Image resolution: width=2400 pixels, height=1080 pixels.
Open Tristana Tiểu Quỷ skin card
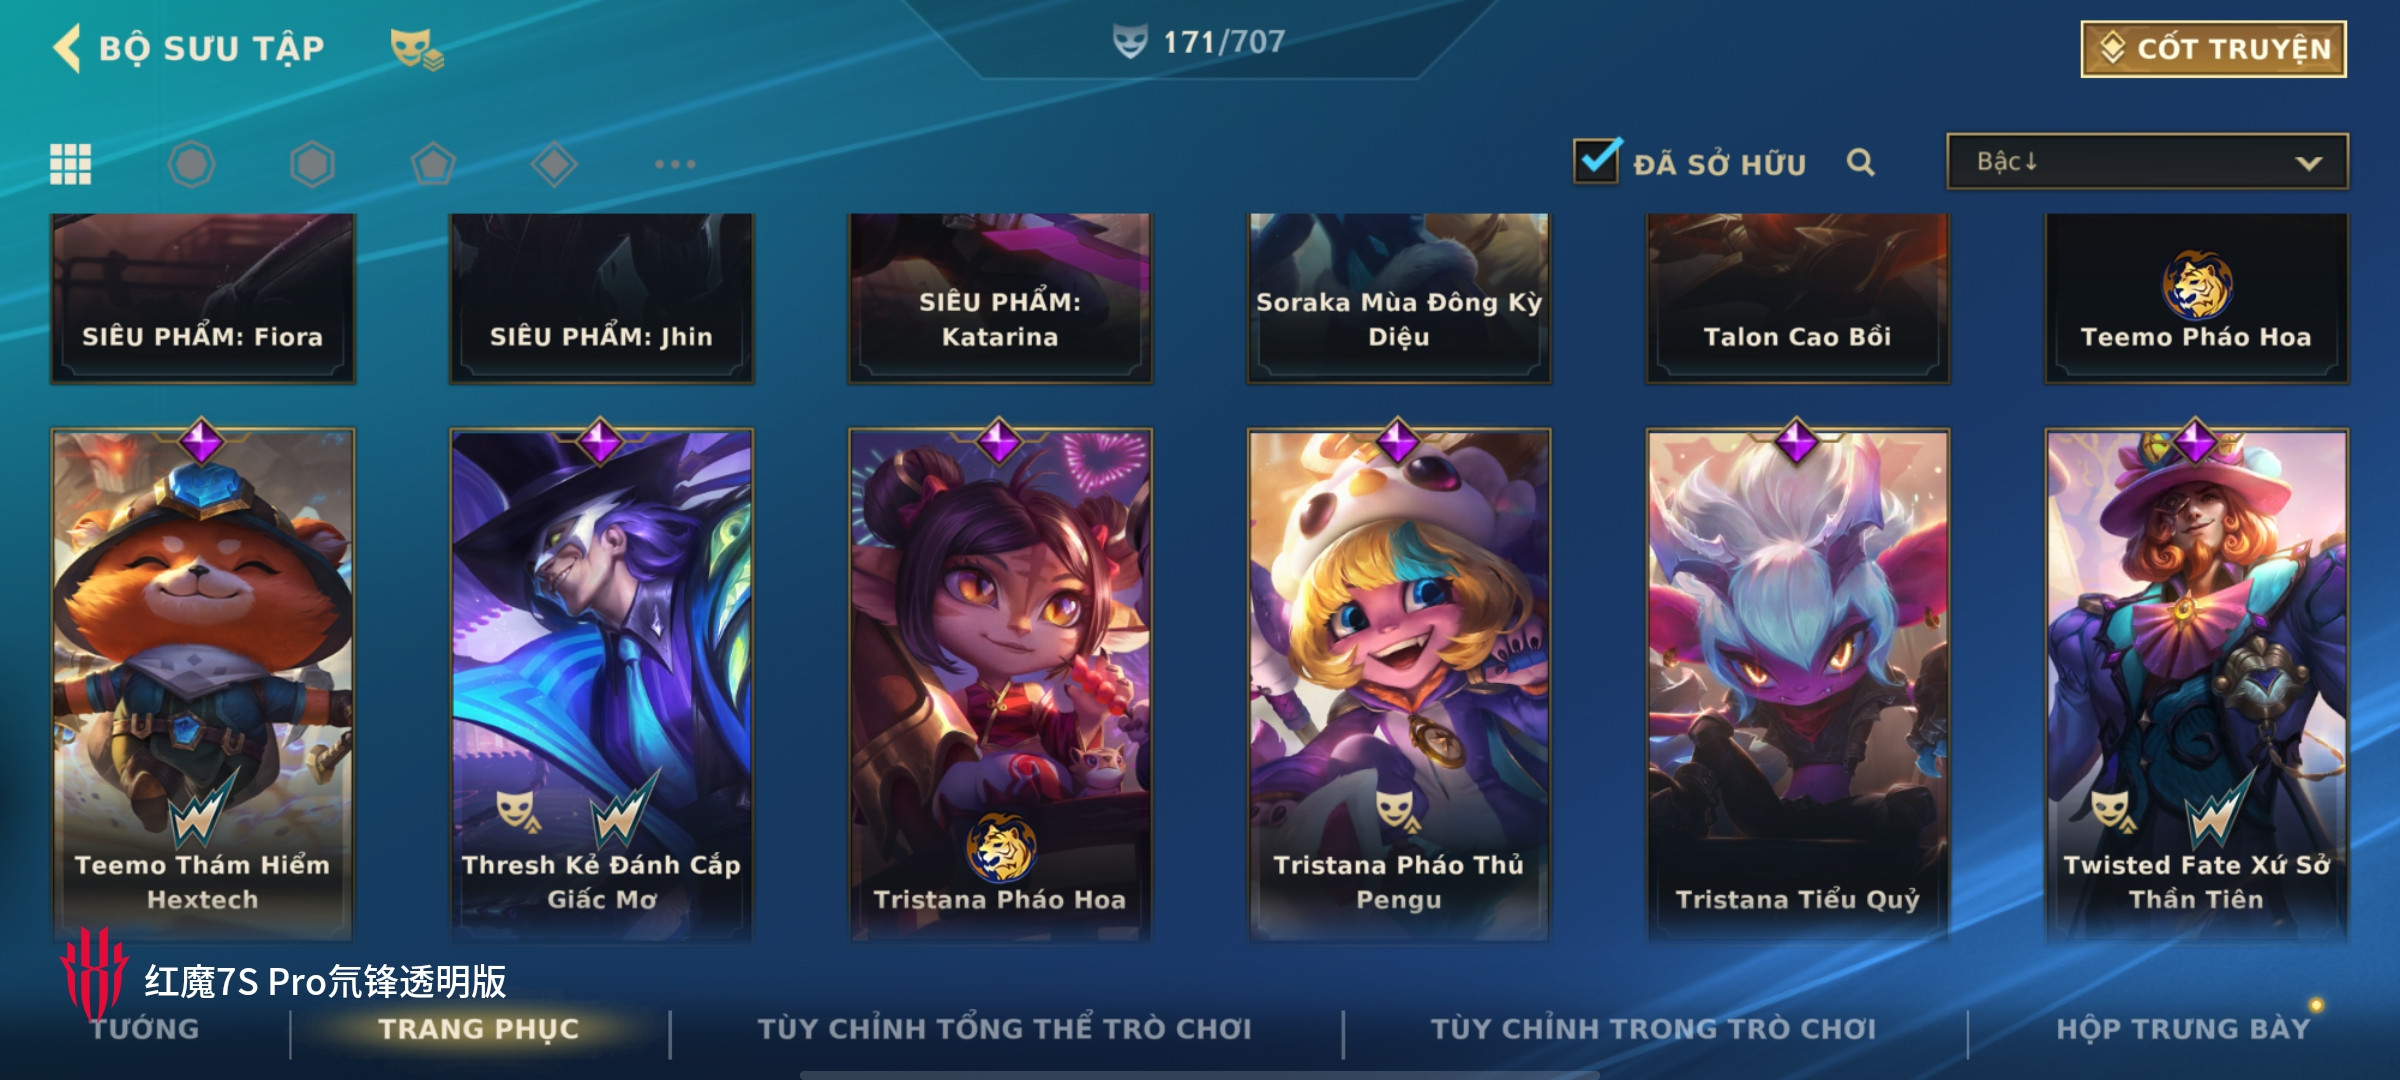pos(1797,684)
